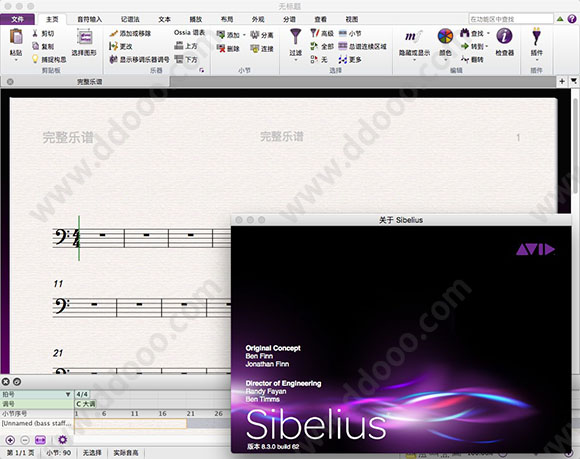Open the 插件 (Plug-ins) dropdown

[x=537, y=60]
